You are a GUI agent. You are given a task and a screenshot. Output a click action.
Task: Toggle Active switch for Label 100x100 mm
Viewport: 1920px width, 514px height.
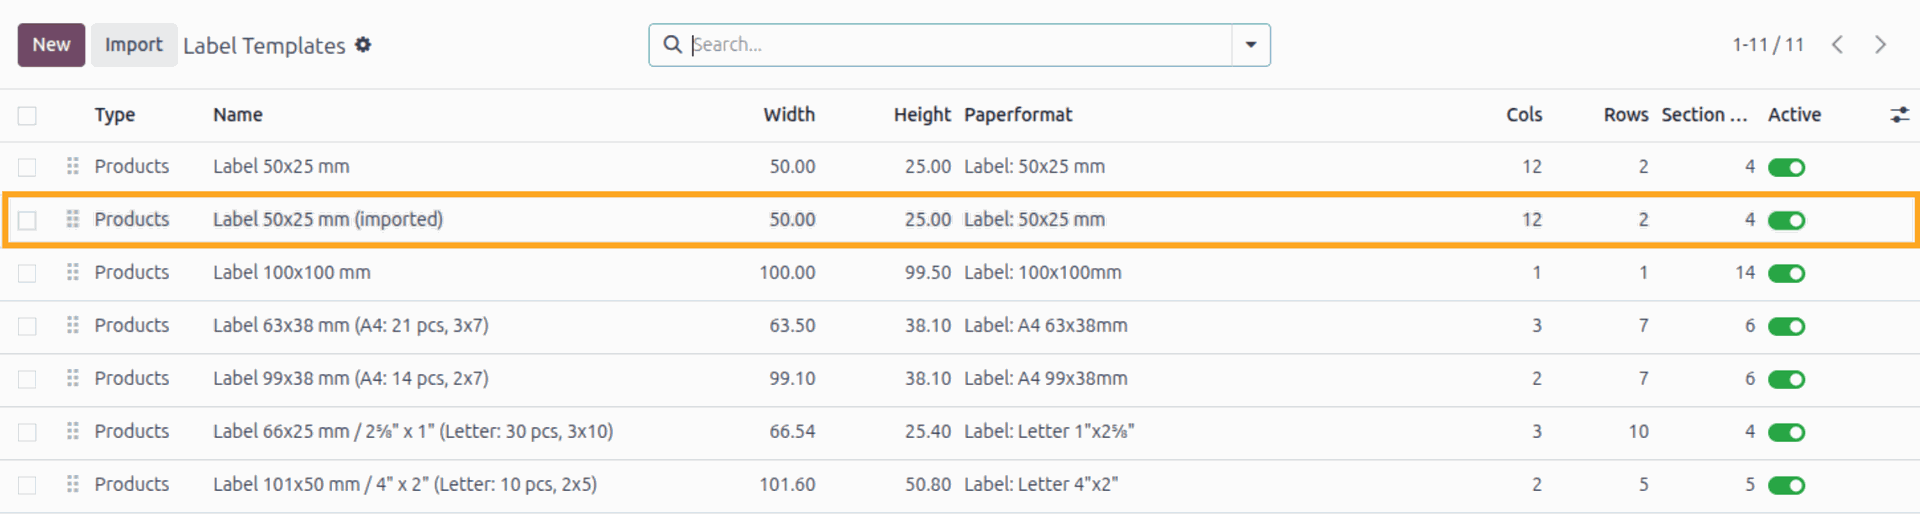point(1786,273)
